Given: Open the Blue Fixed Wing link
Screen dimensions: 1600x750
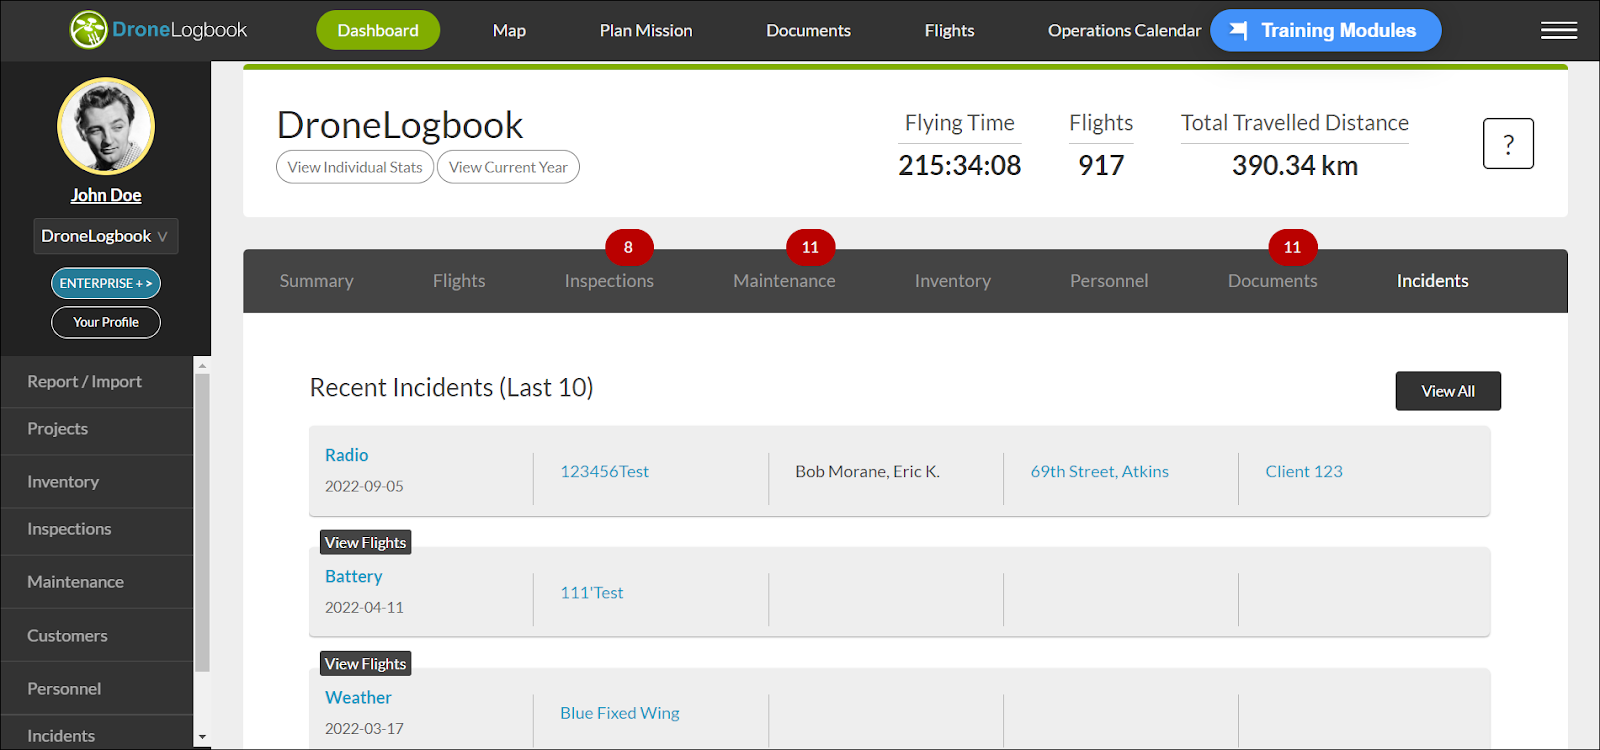Looking at the screenshot, I should [620, 713].
